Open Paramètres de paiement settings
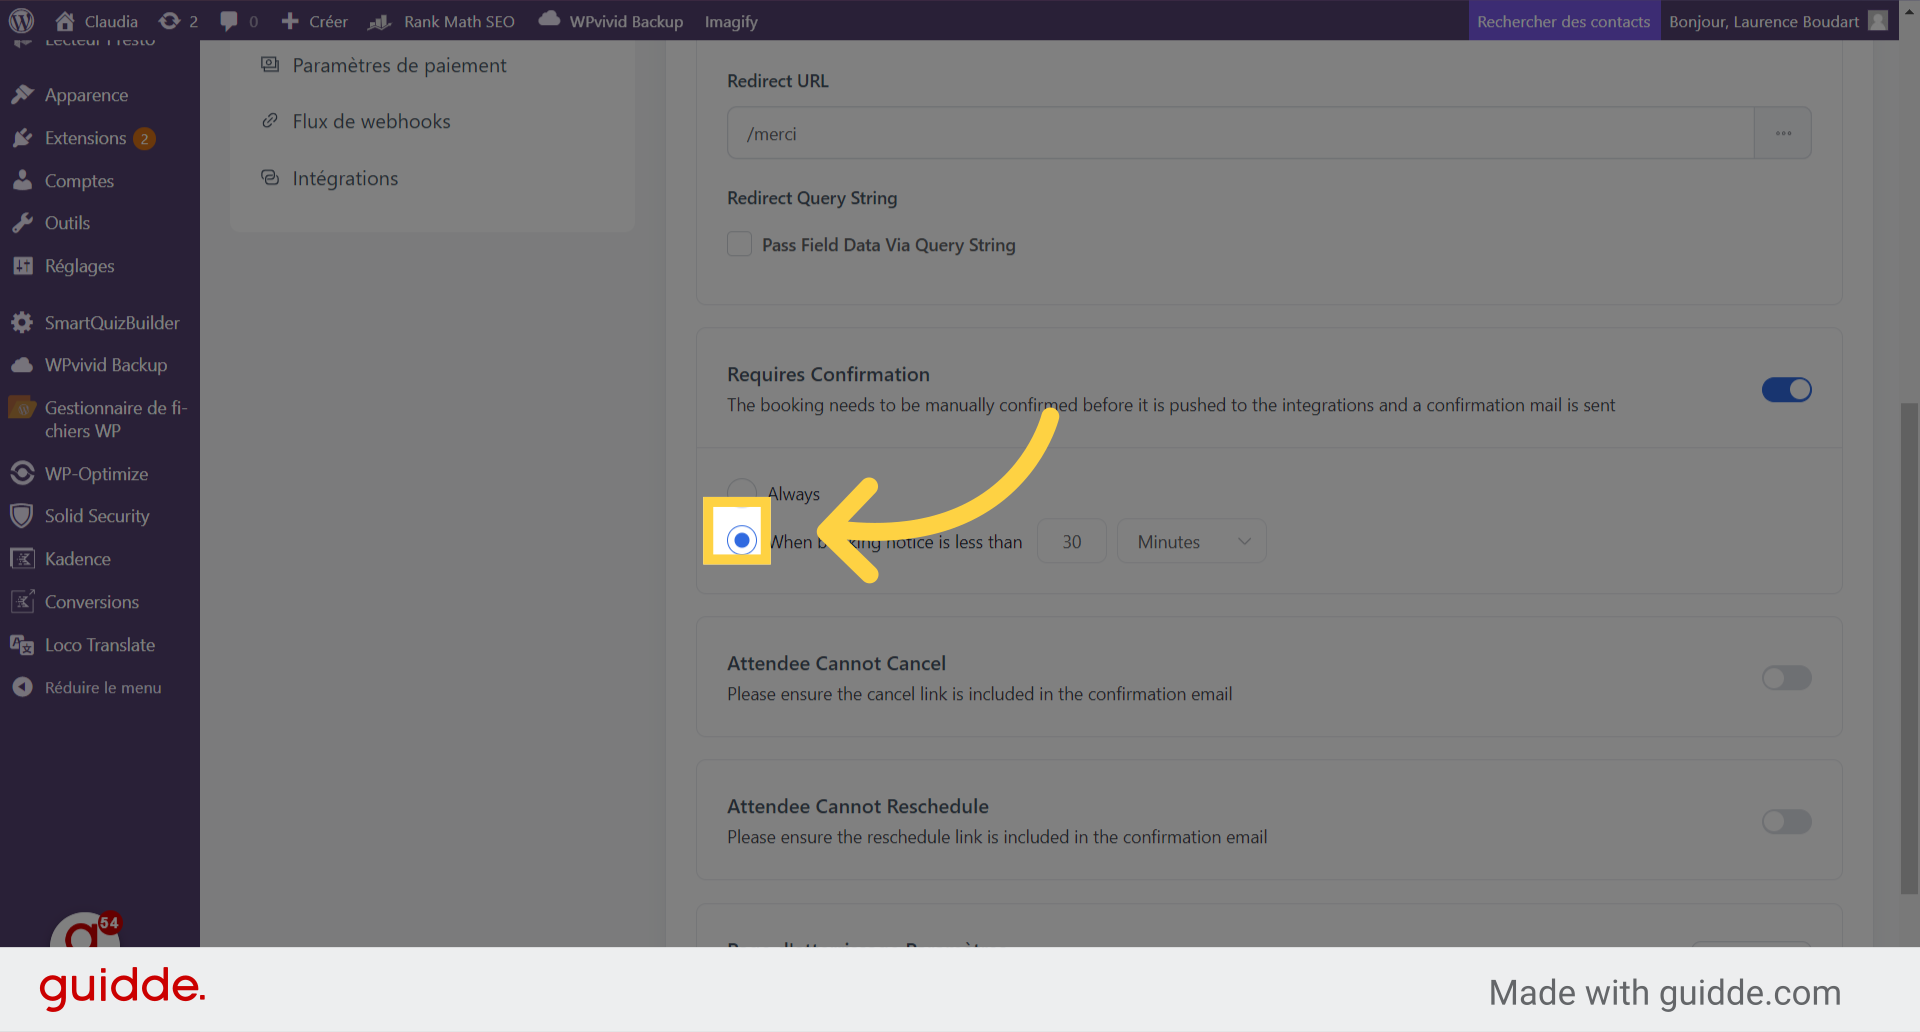This screenshot has width=1920, height=1032. 399,65
